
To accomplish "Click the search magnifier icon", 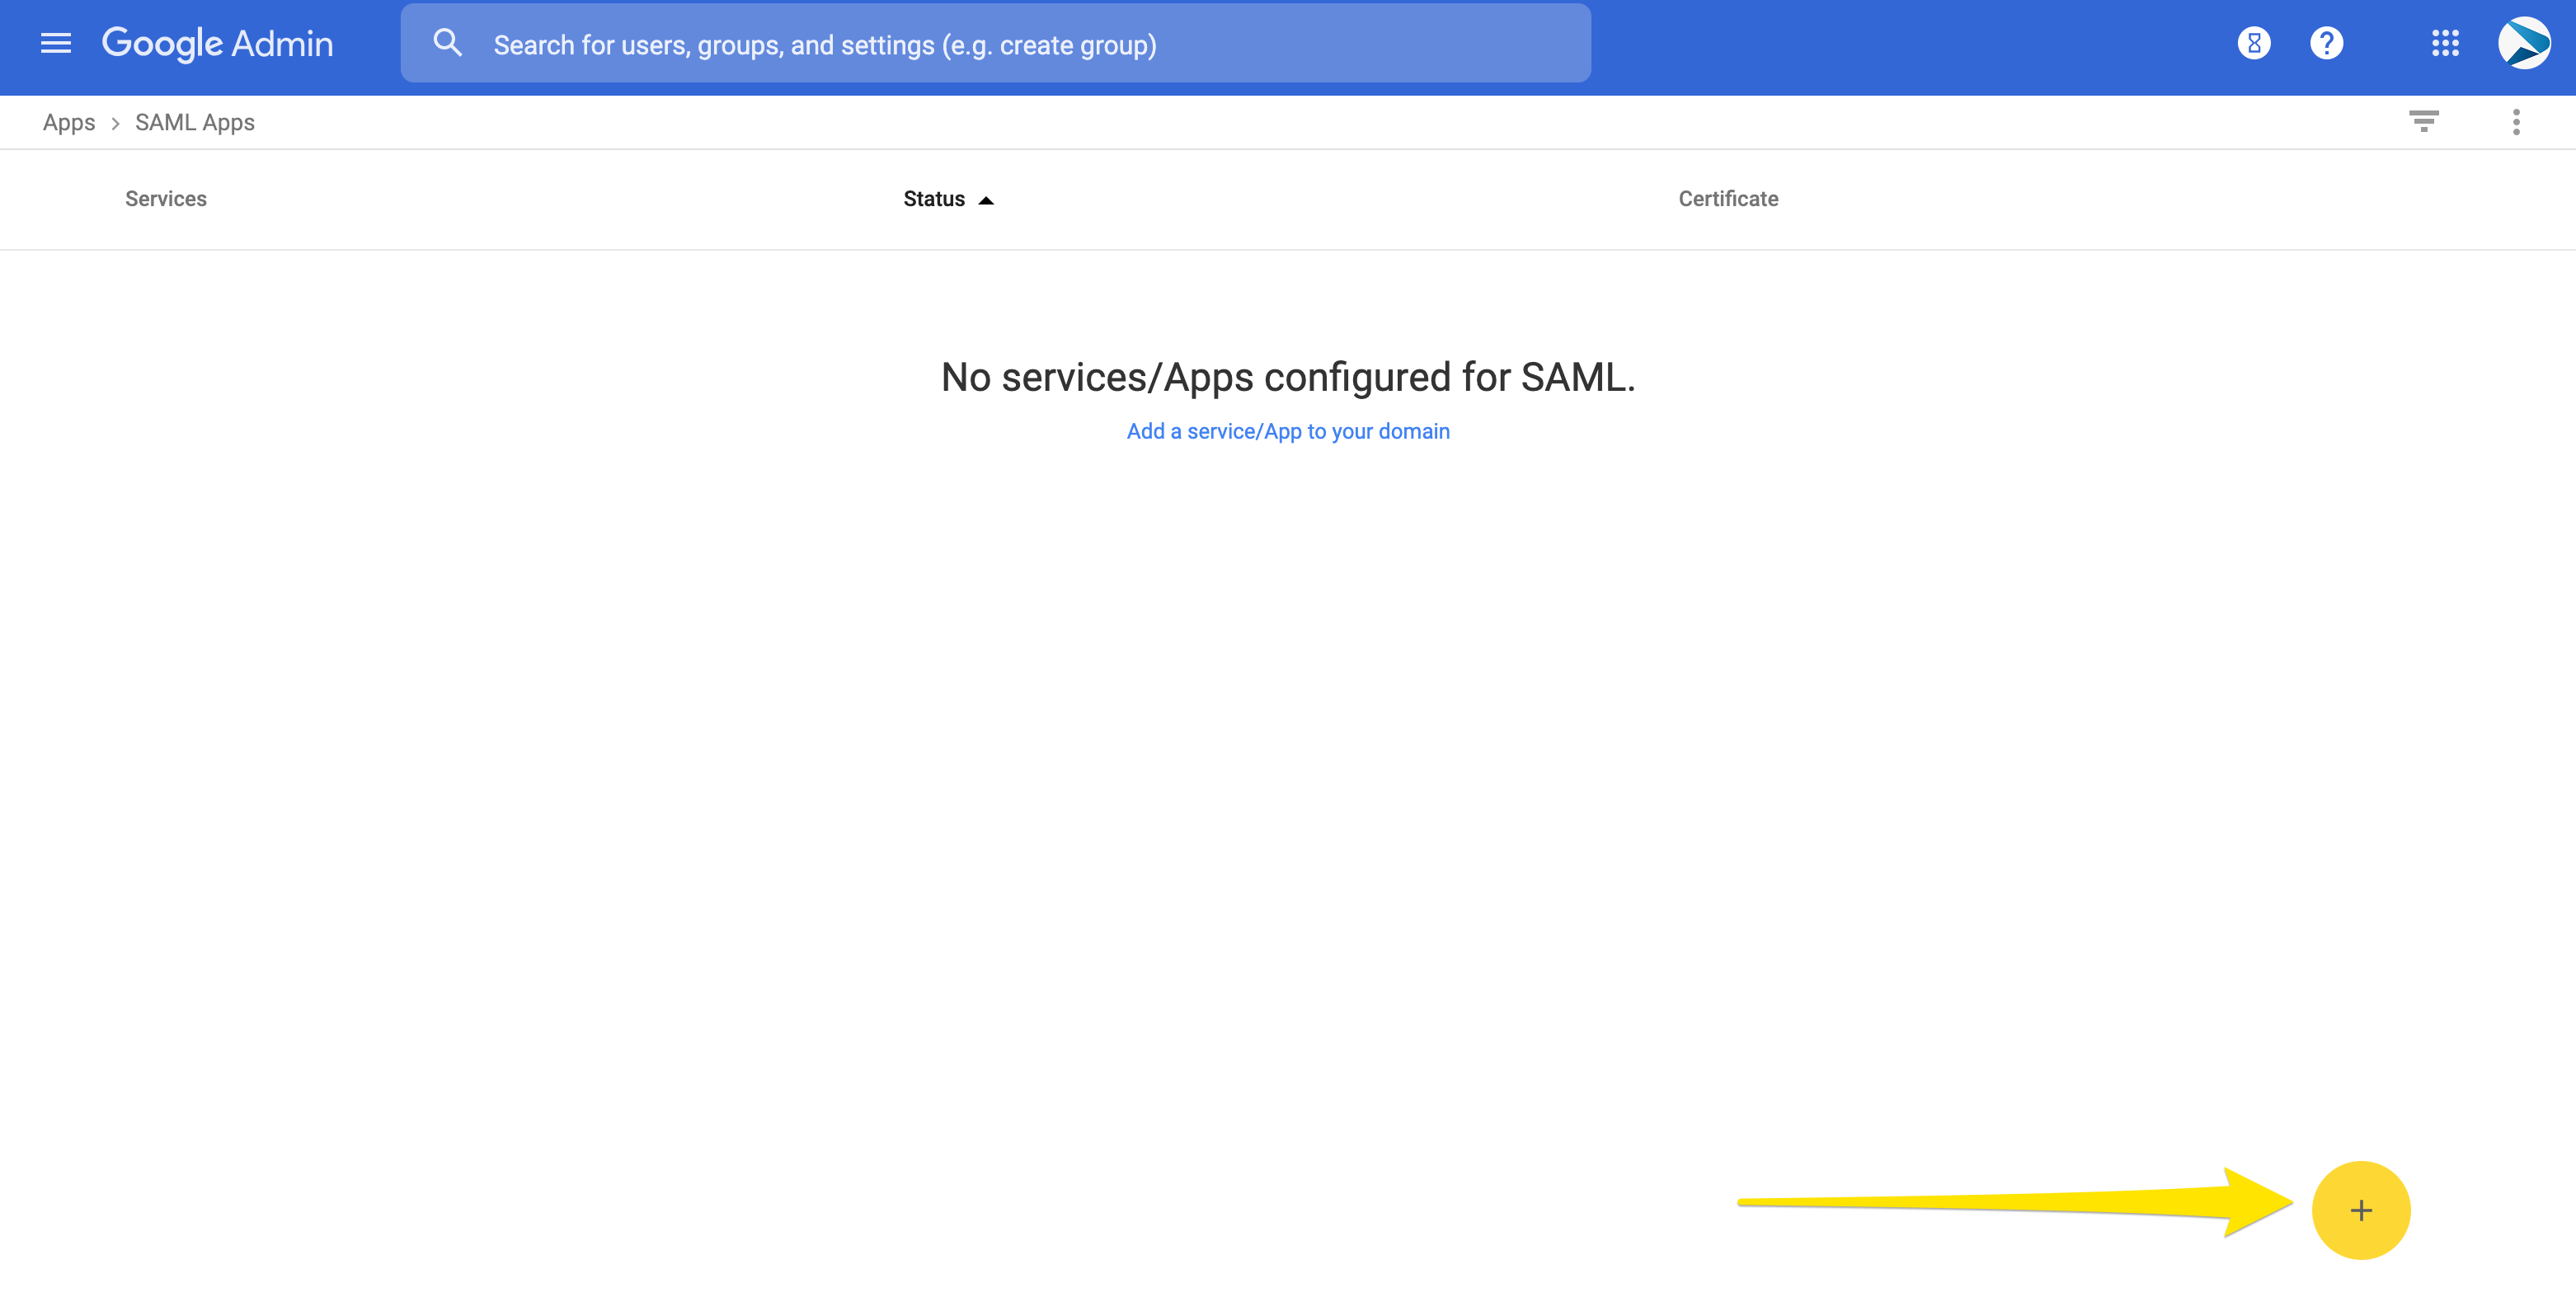I will tap(447, 43).
